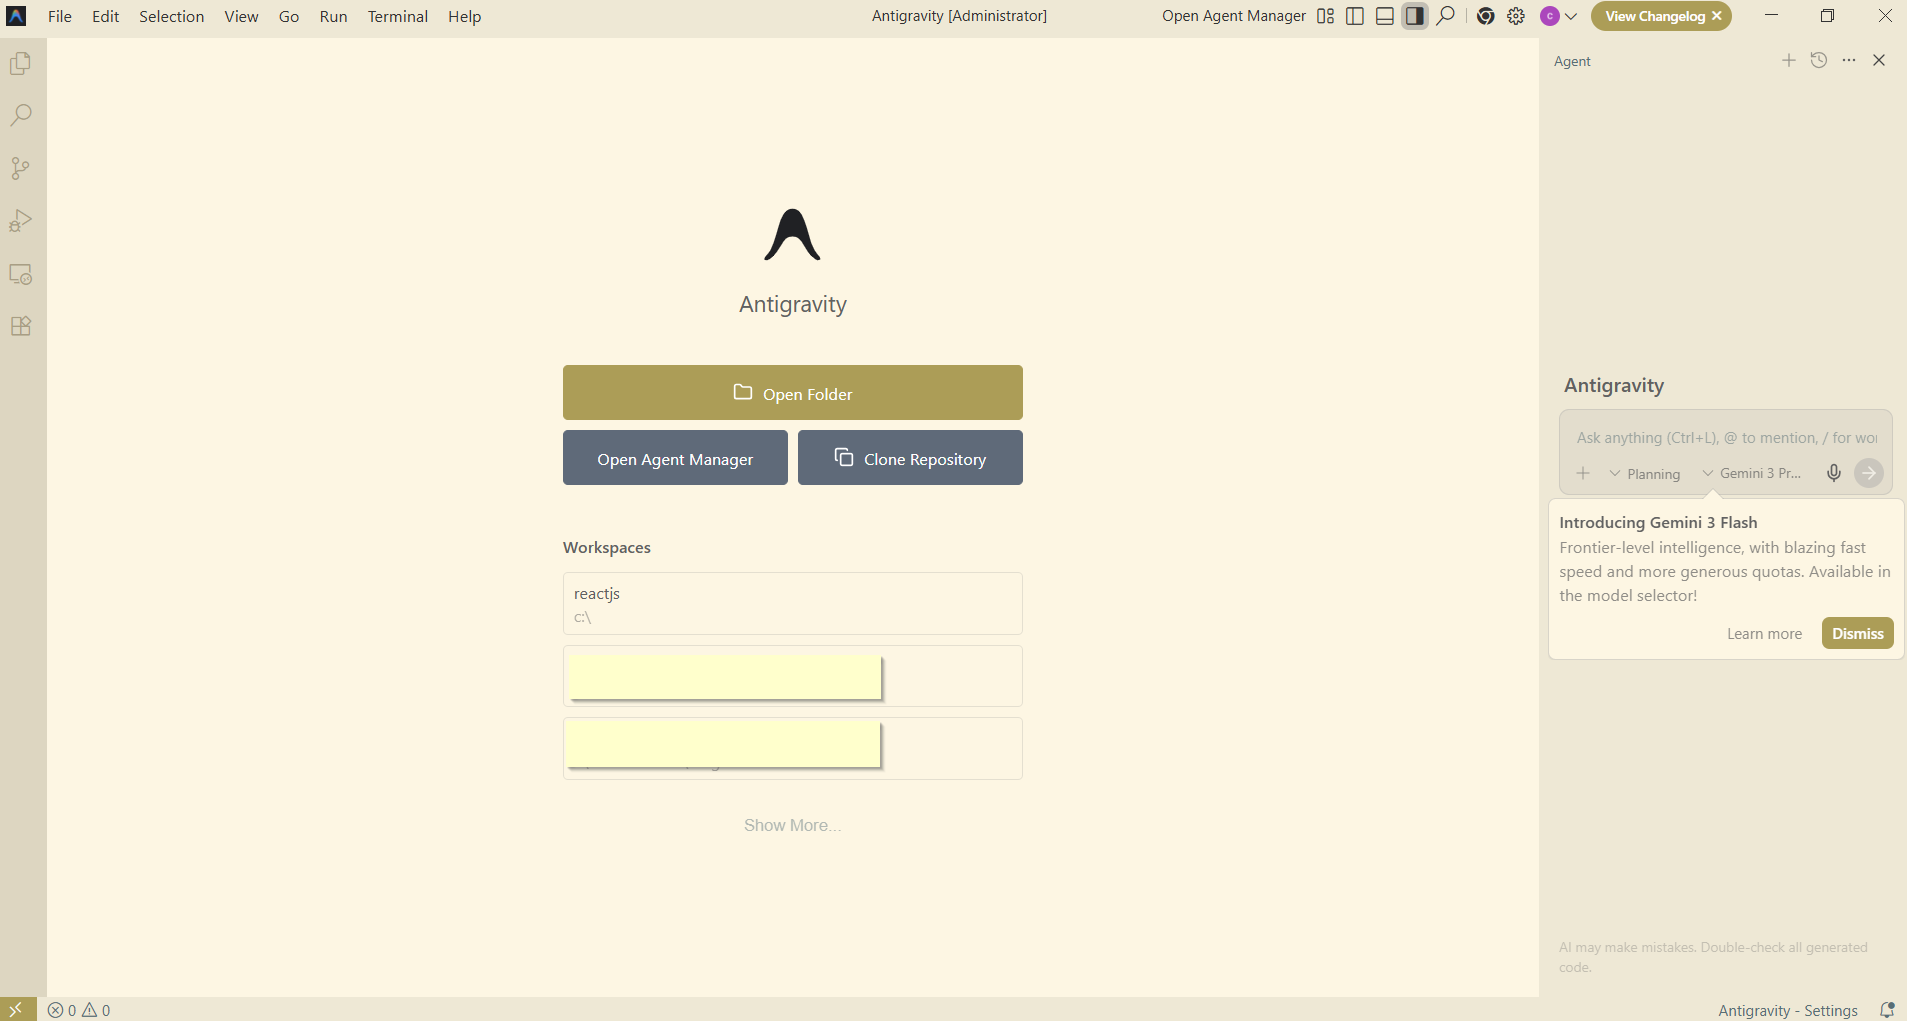The image size is (1907, 1021).
Task: Open the Extensions view in activity bar
Action: [x=20, y=326]
